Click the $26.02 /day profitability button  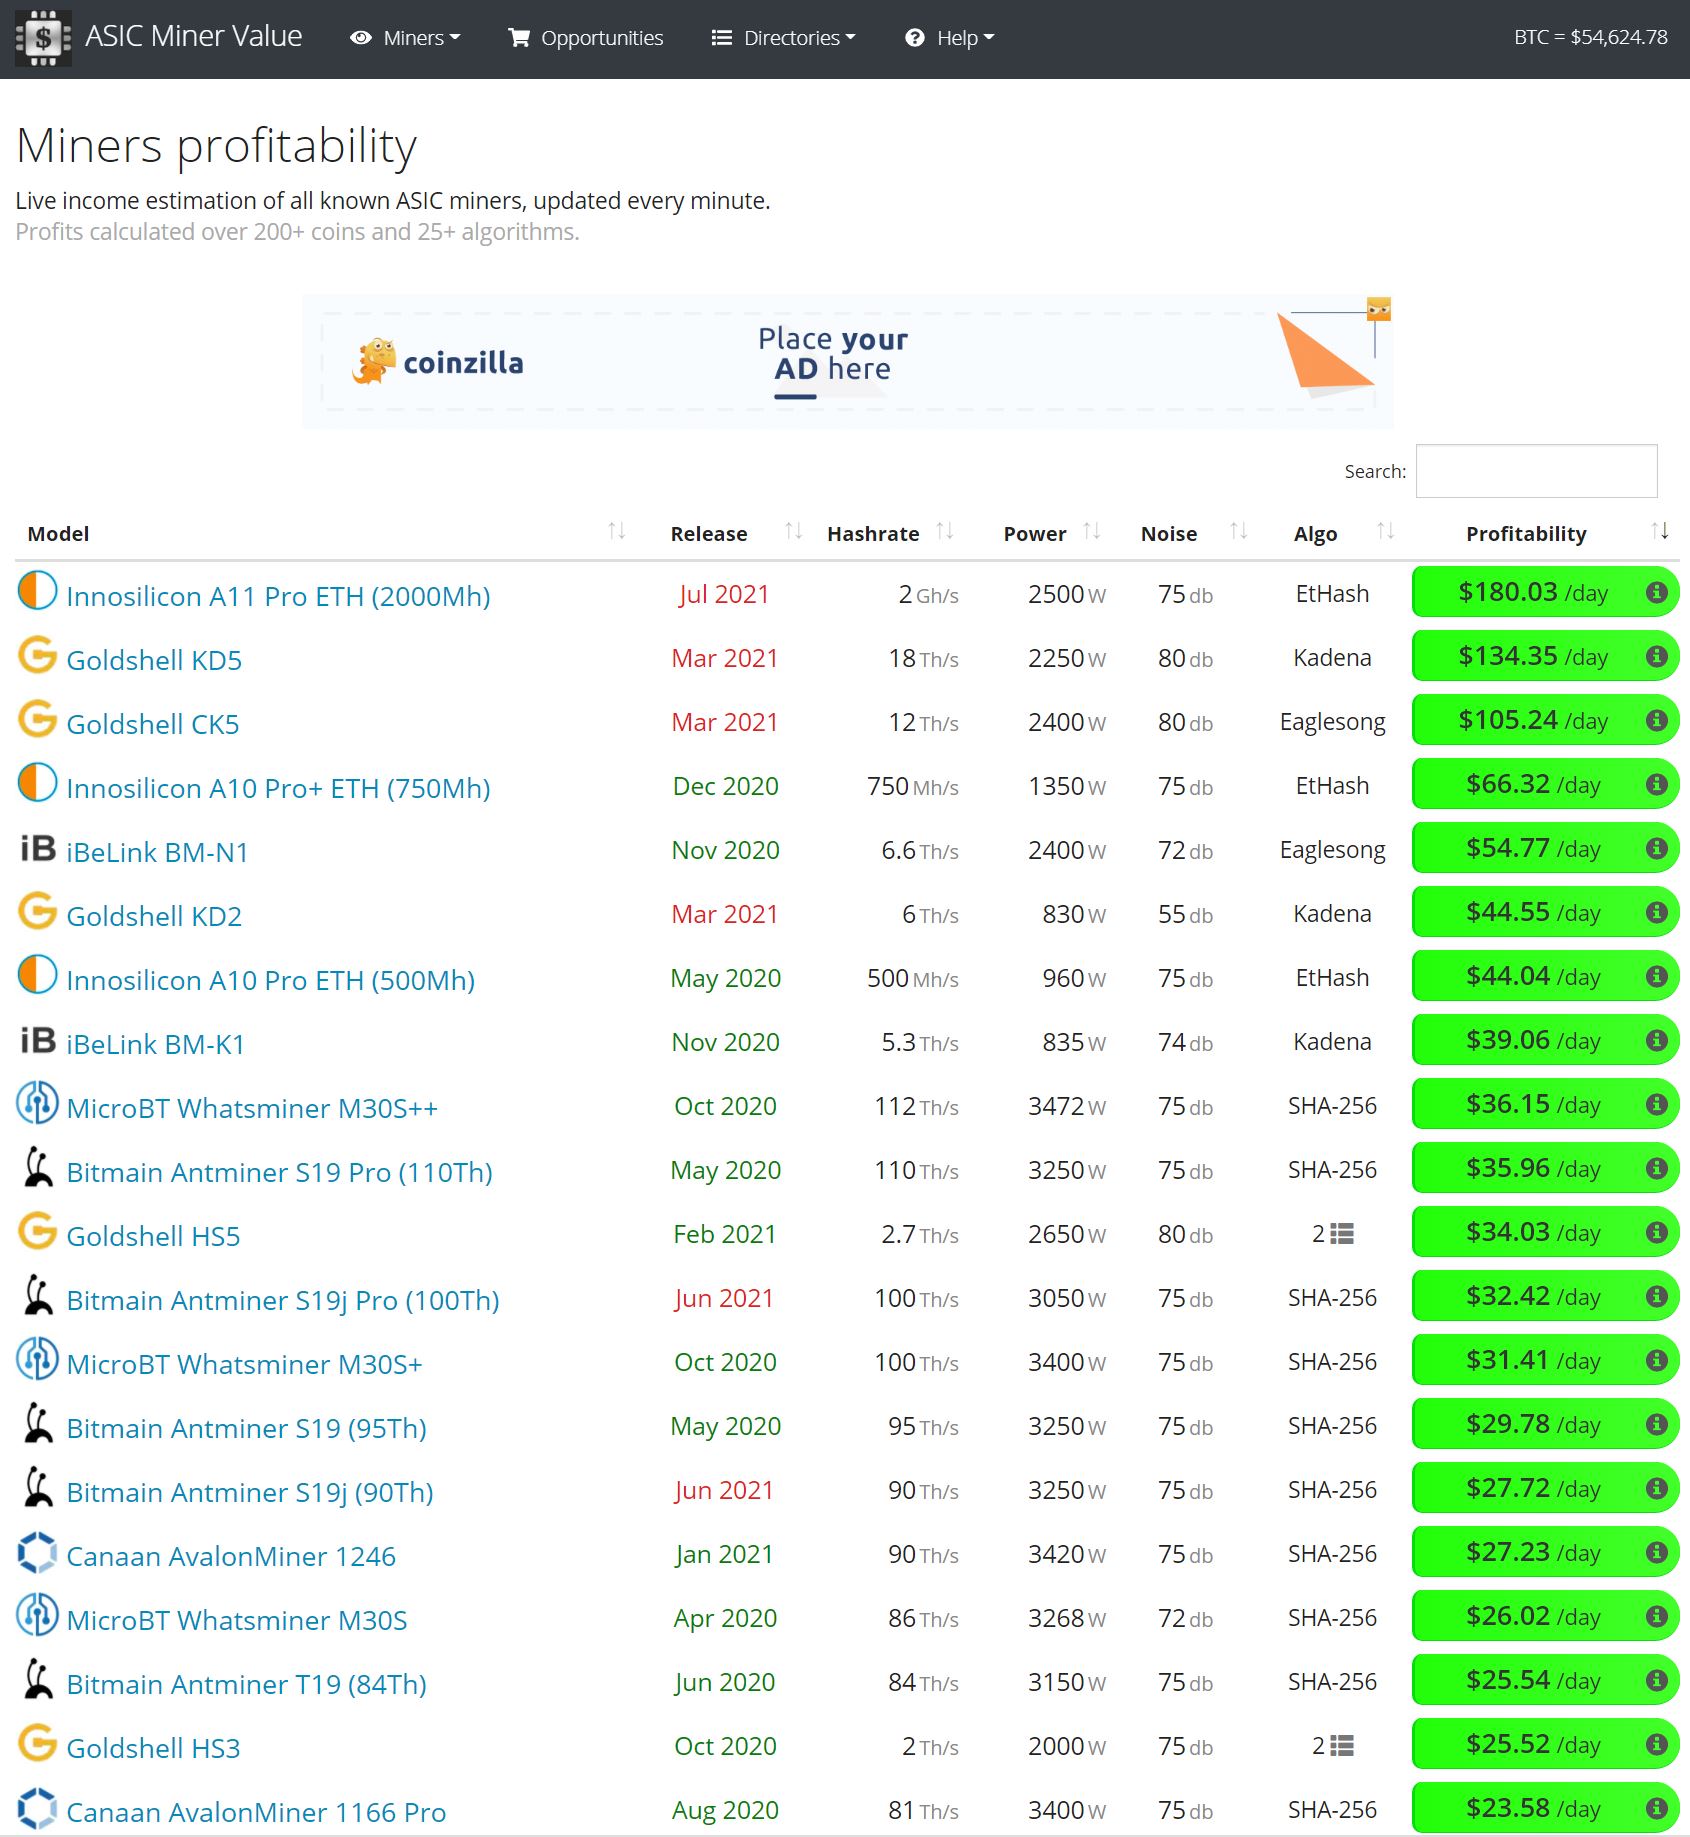point(1546,1616)
